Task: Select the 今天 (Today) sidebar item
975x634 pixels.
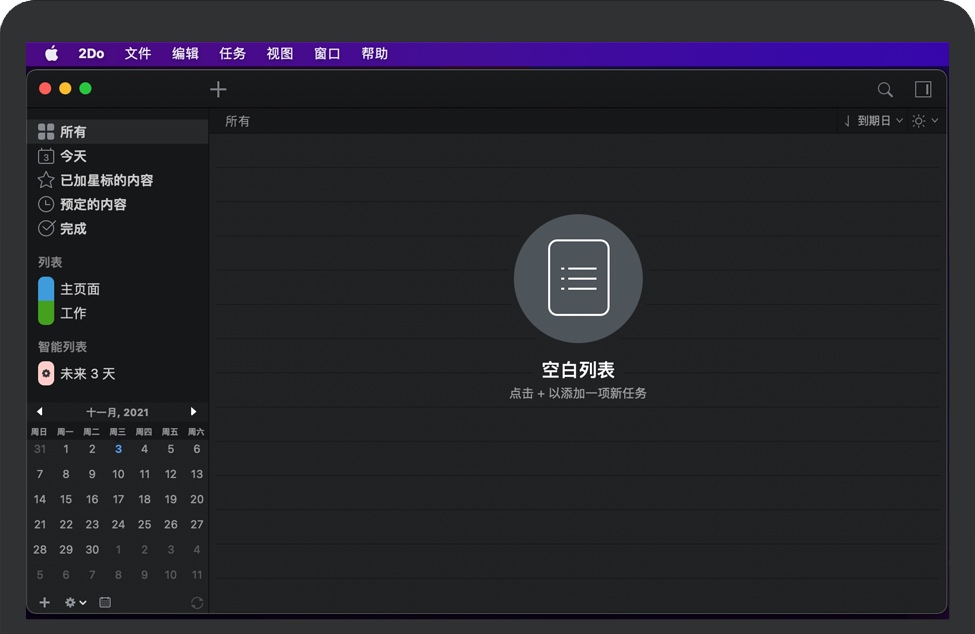Action: [73, 156]
